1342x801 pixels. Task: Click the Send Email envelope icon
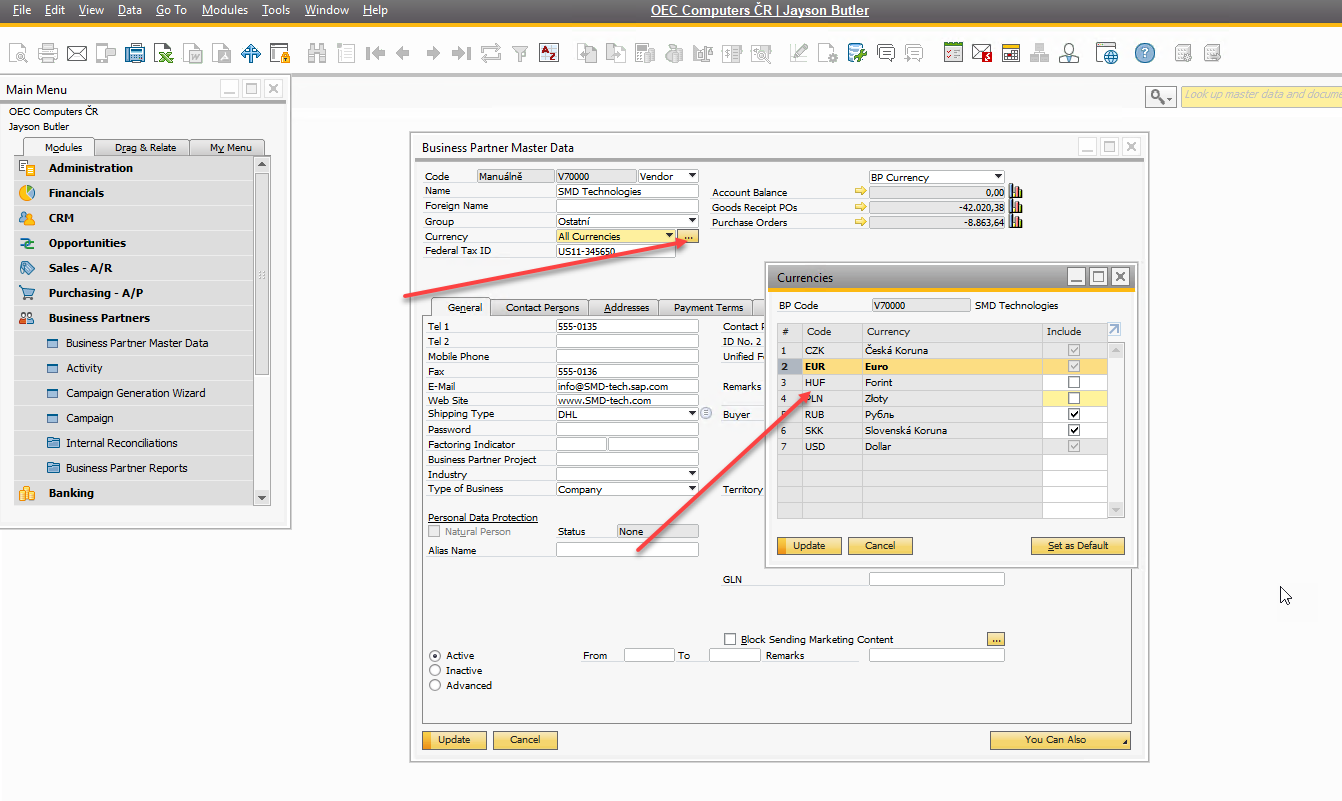77,53
